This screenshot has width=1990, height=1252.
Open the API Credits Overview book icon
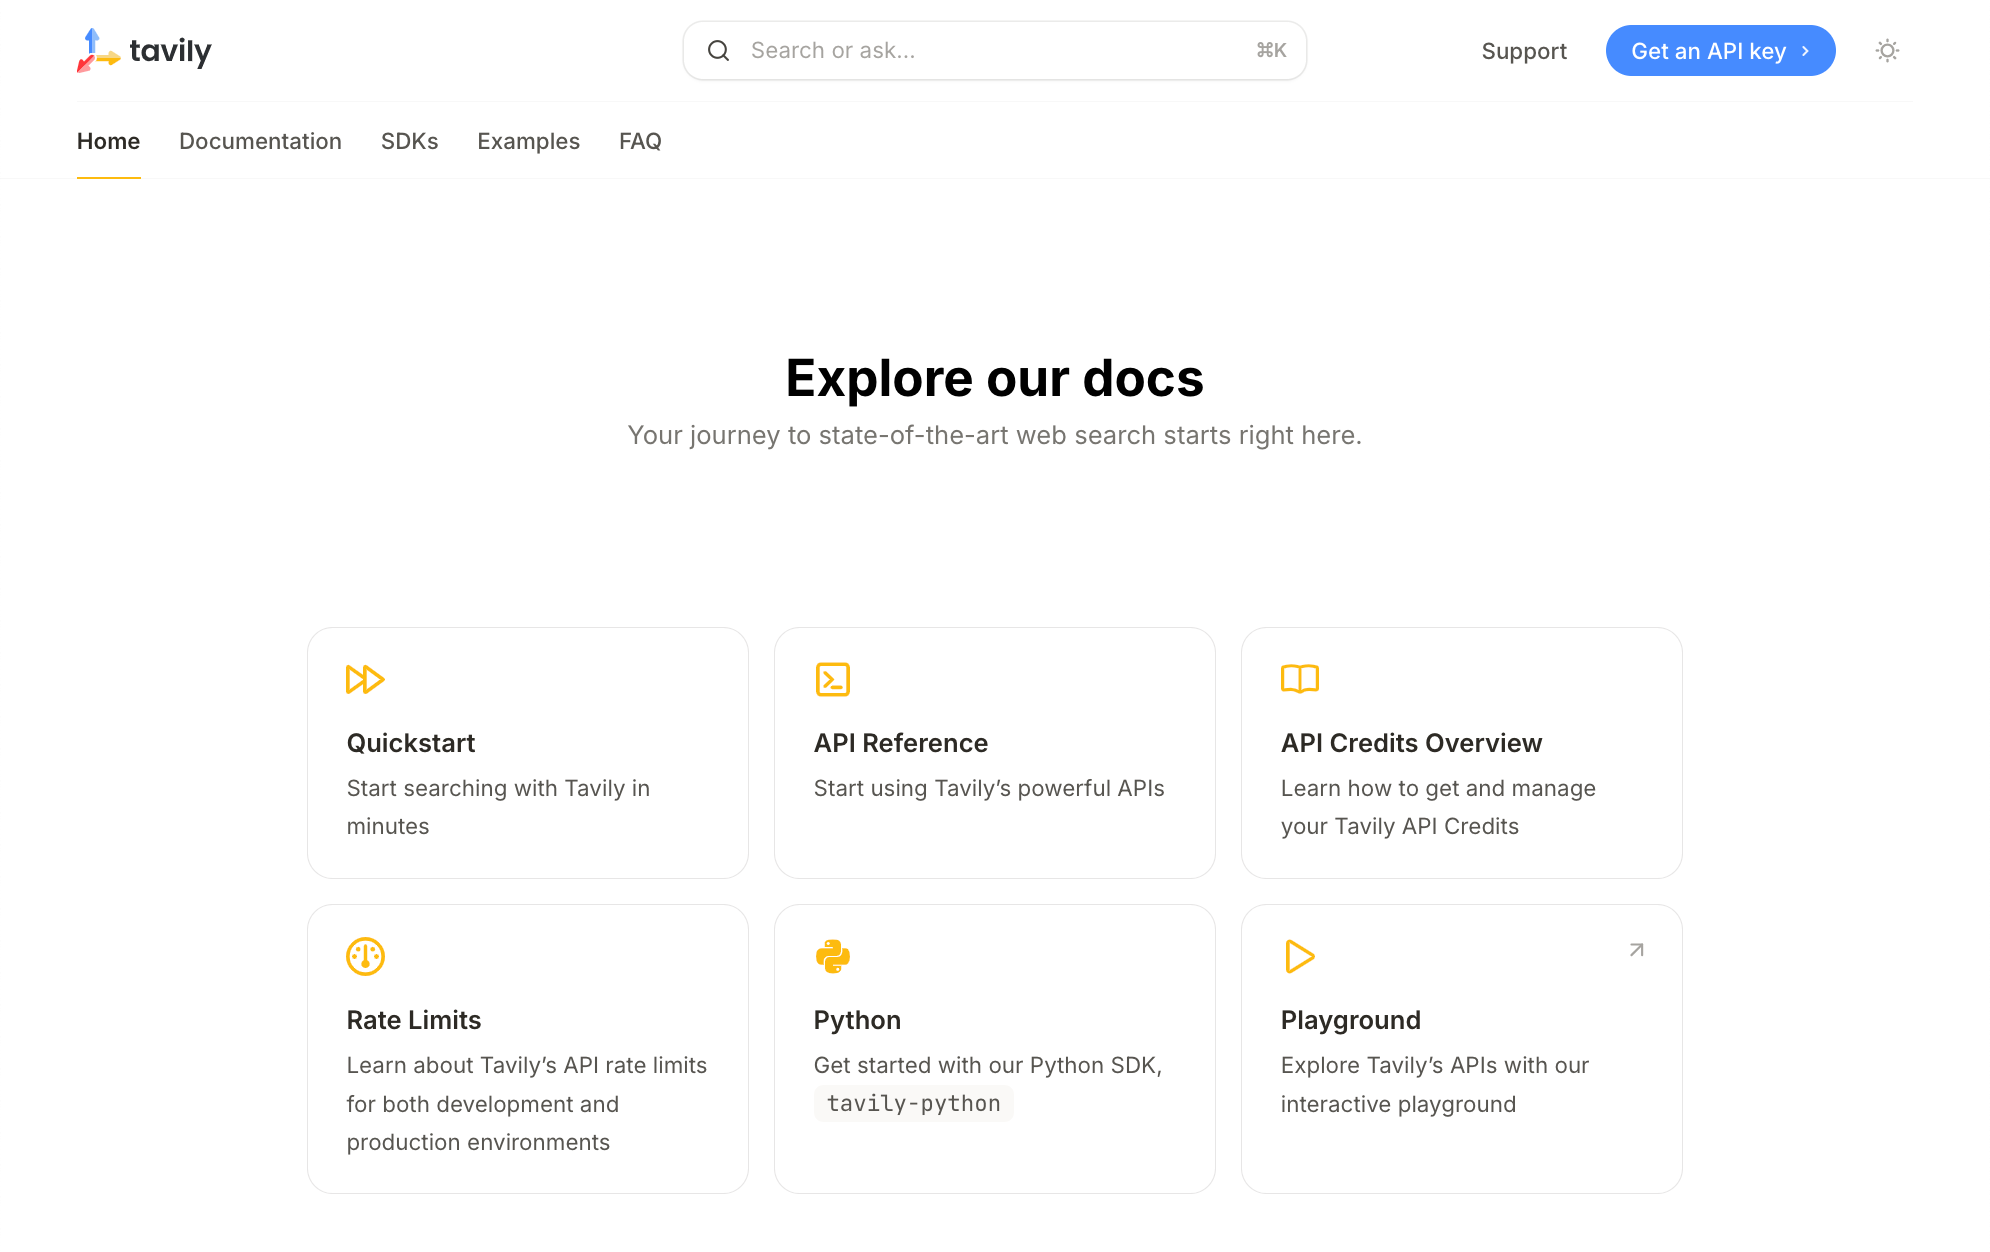(1299, 679)
